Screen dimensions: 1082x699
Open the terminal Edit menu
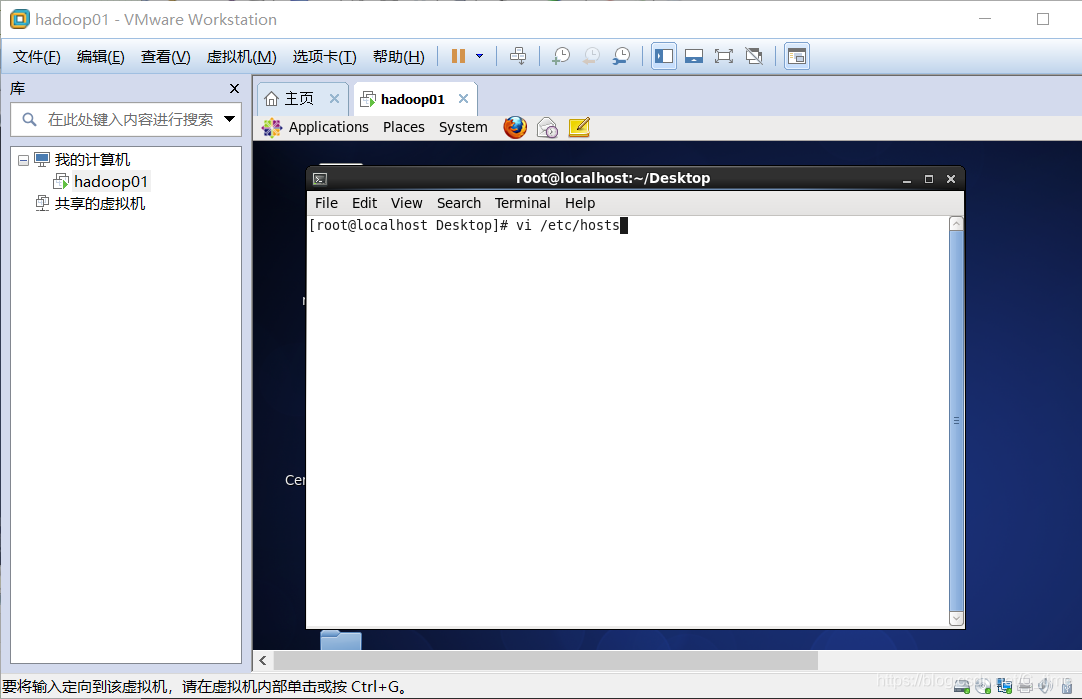pos(364,203)
